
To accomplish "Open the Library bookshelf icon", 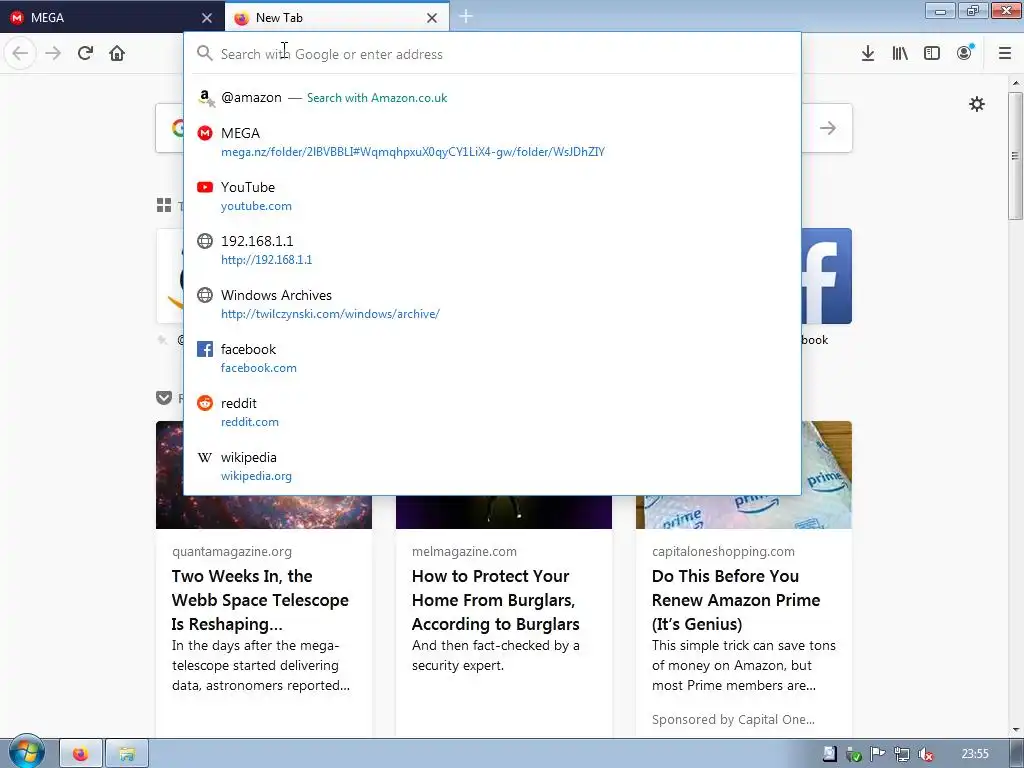I will tap(900, 54).
